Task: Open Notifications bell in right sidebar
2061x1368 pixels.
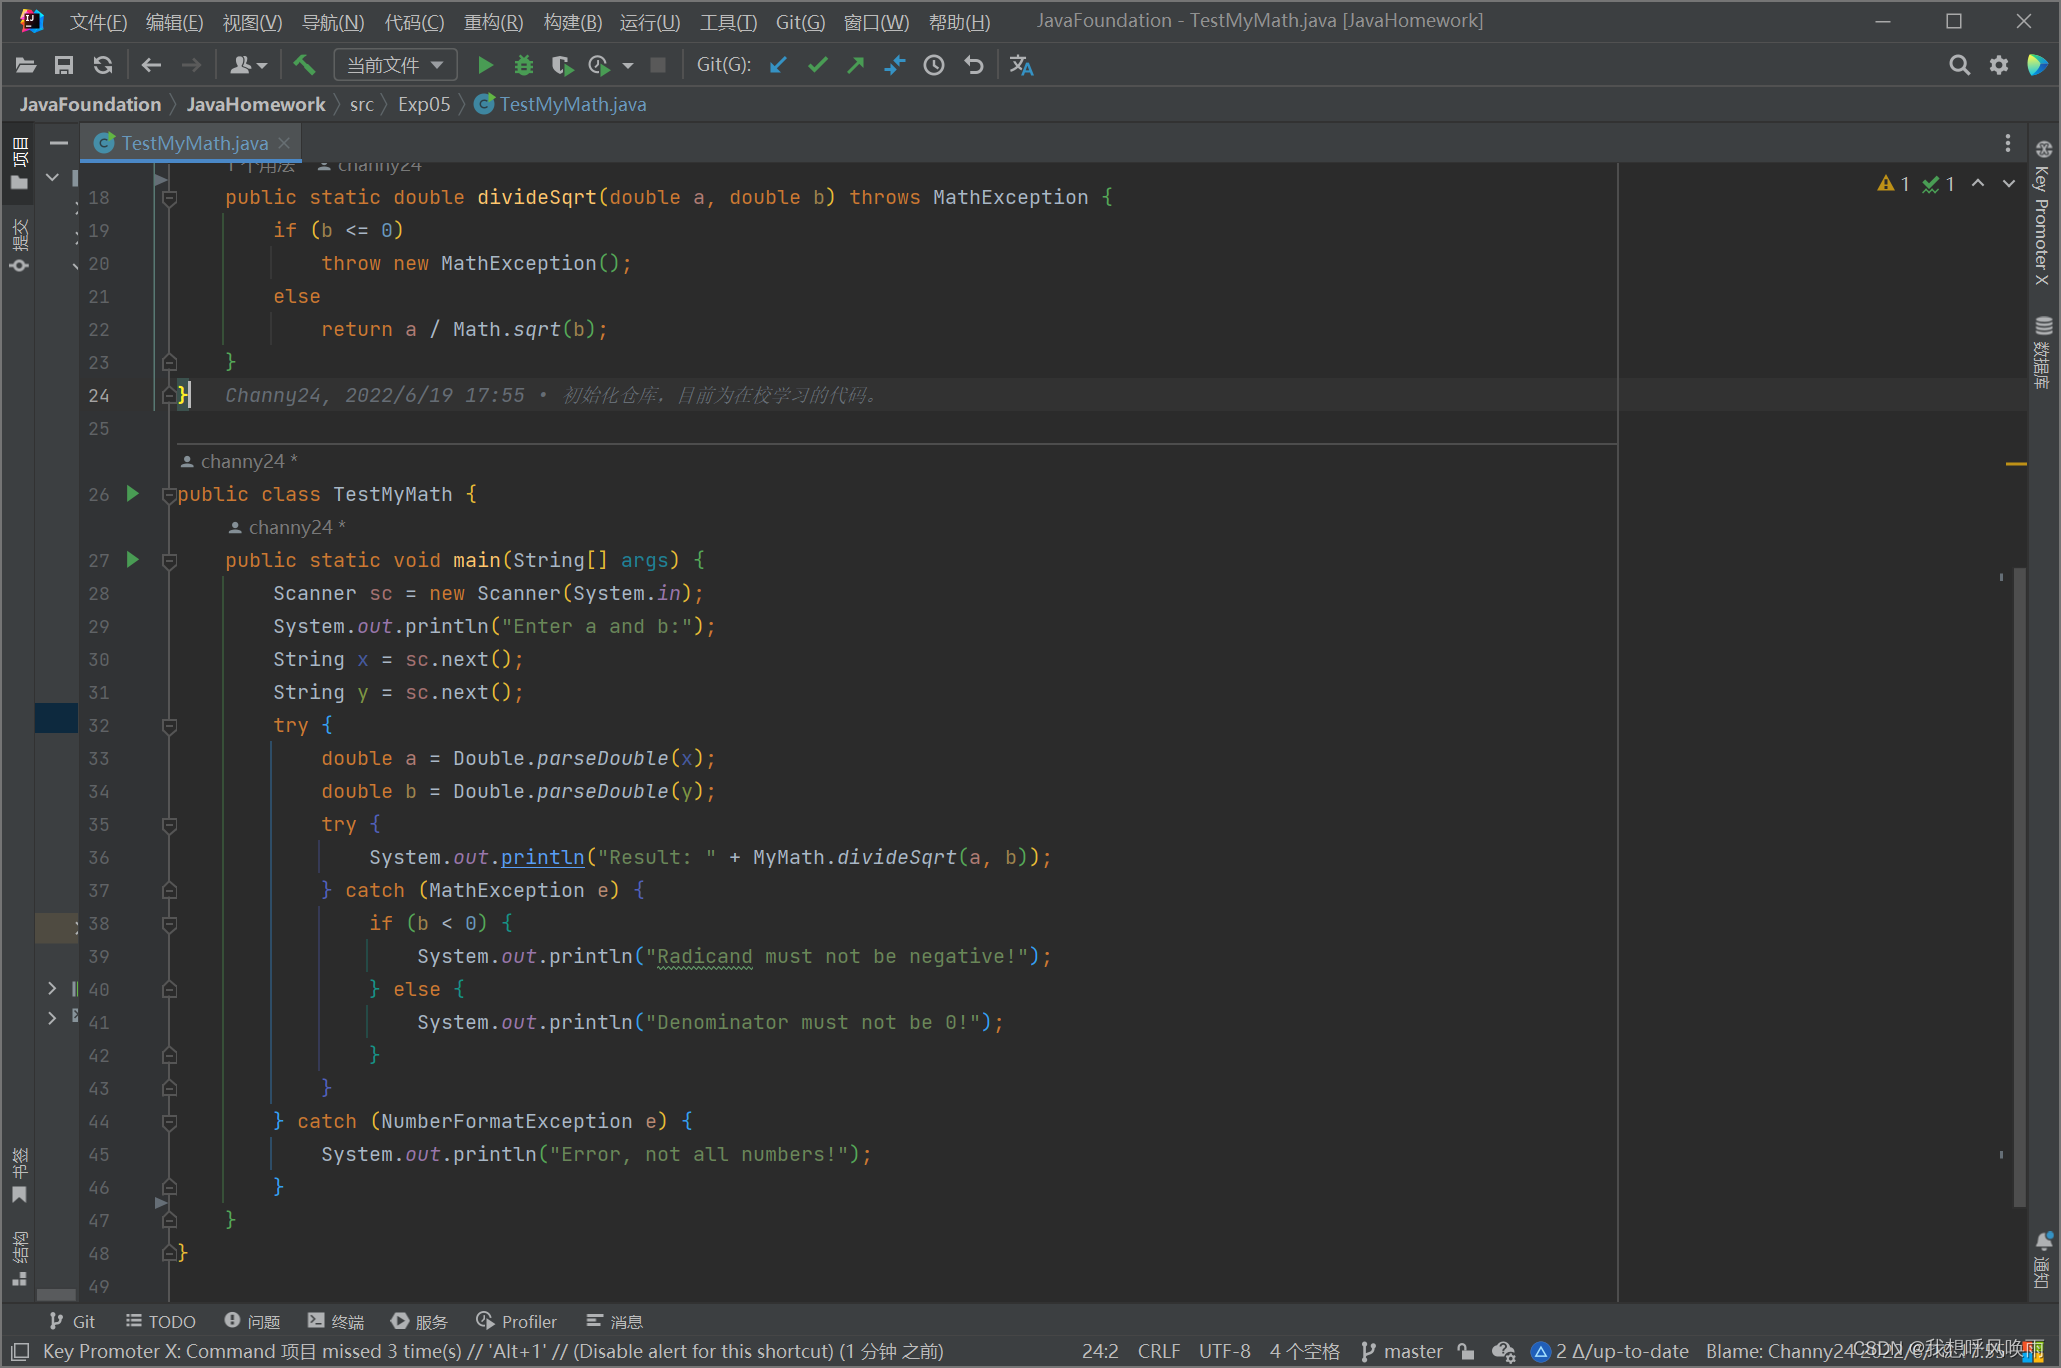Action: (x=2043, y=1260)
